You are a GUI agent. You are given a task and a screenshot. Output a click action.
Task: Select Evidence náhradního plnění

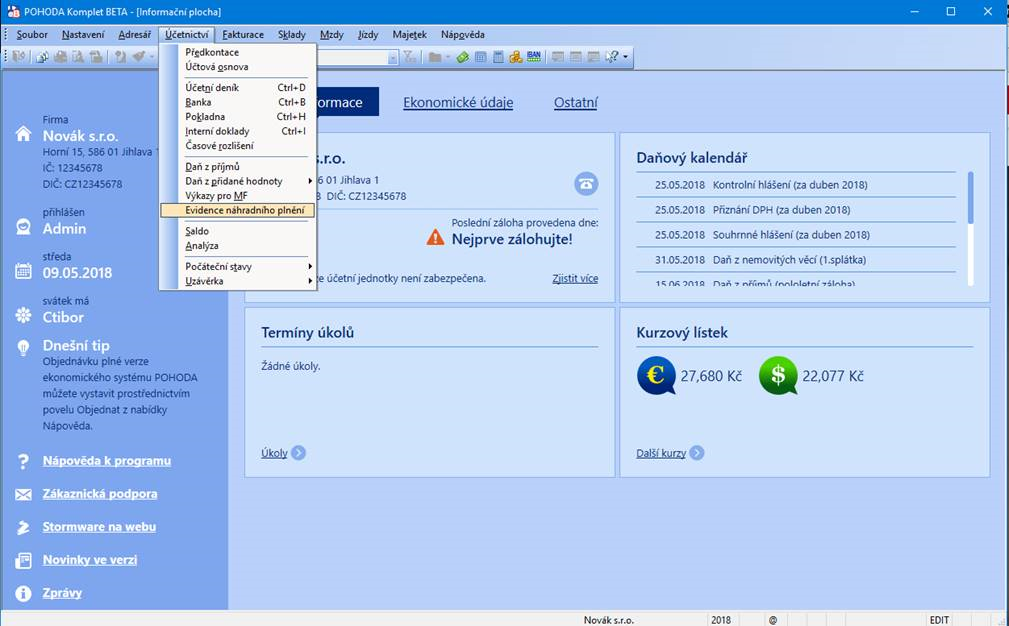point(238,210)
